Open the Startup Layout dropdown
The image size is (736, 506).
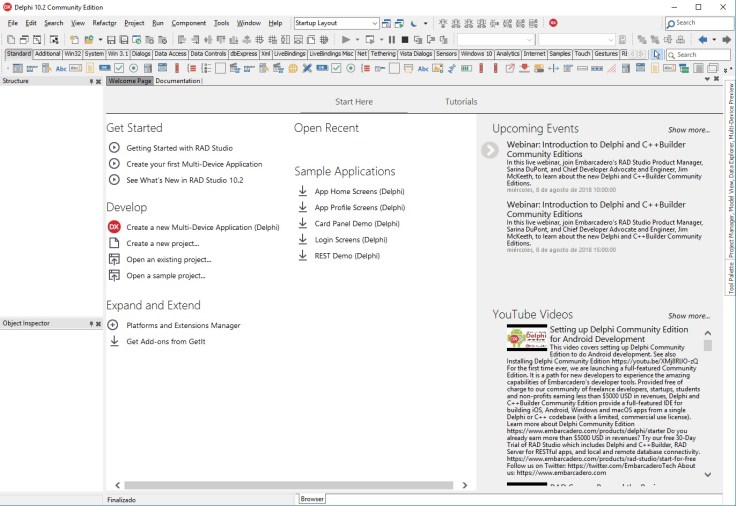coord(374,22)
